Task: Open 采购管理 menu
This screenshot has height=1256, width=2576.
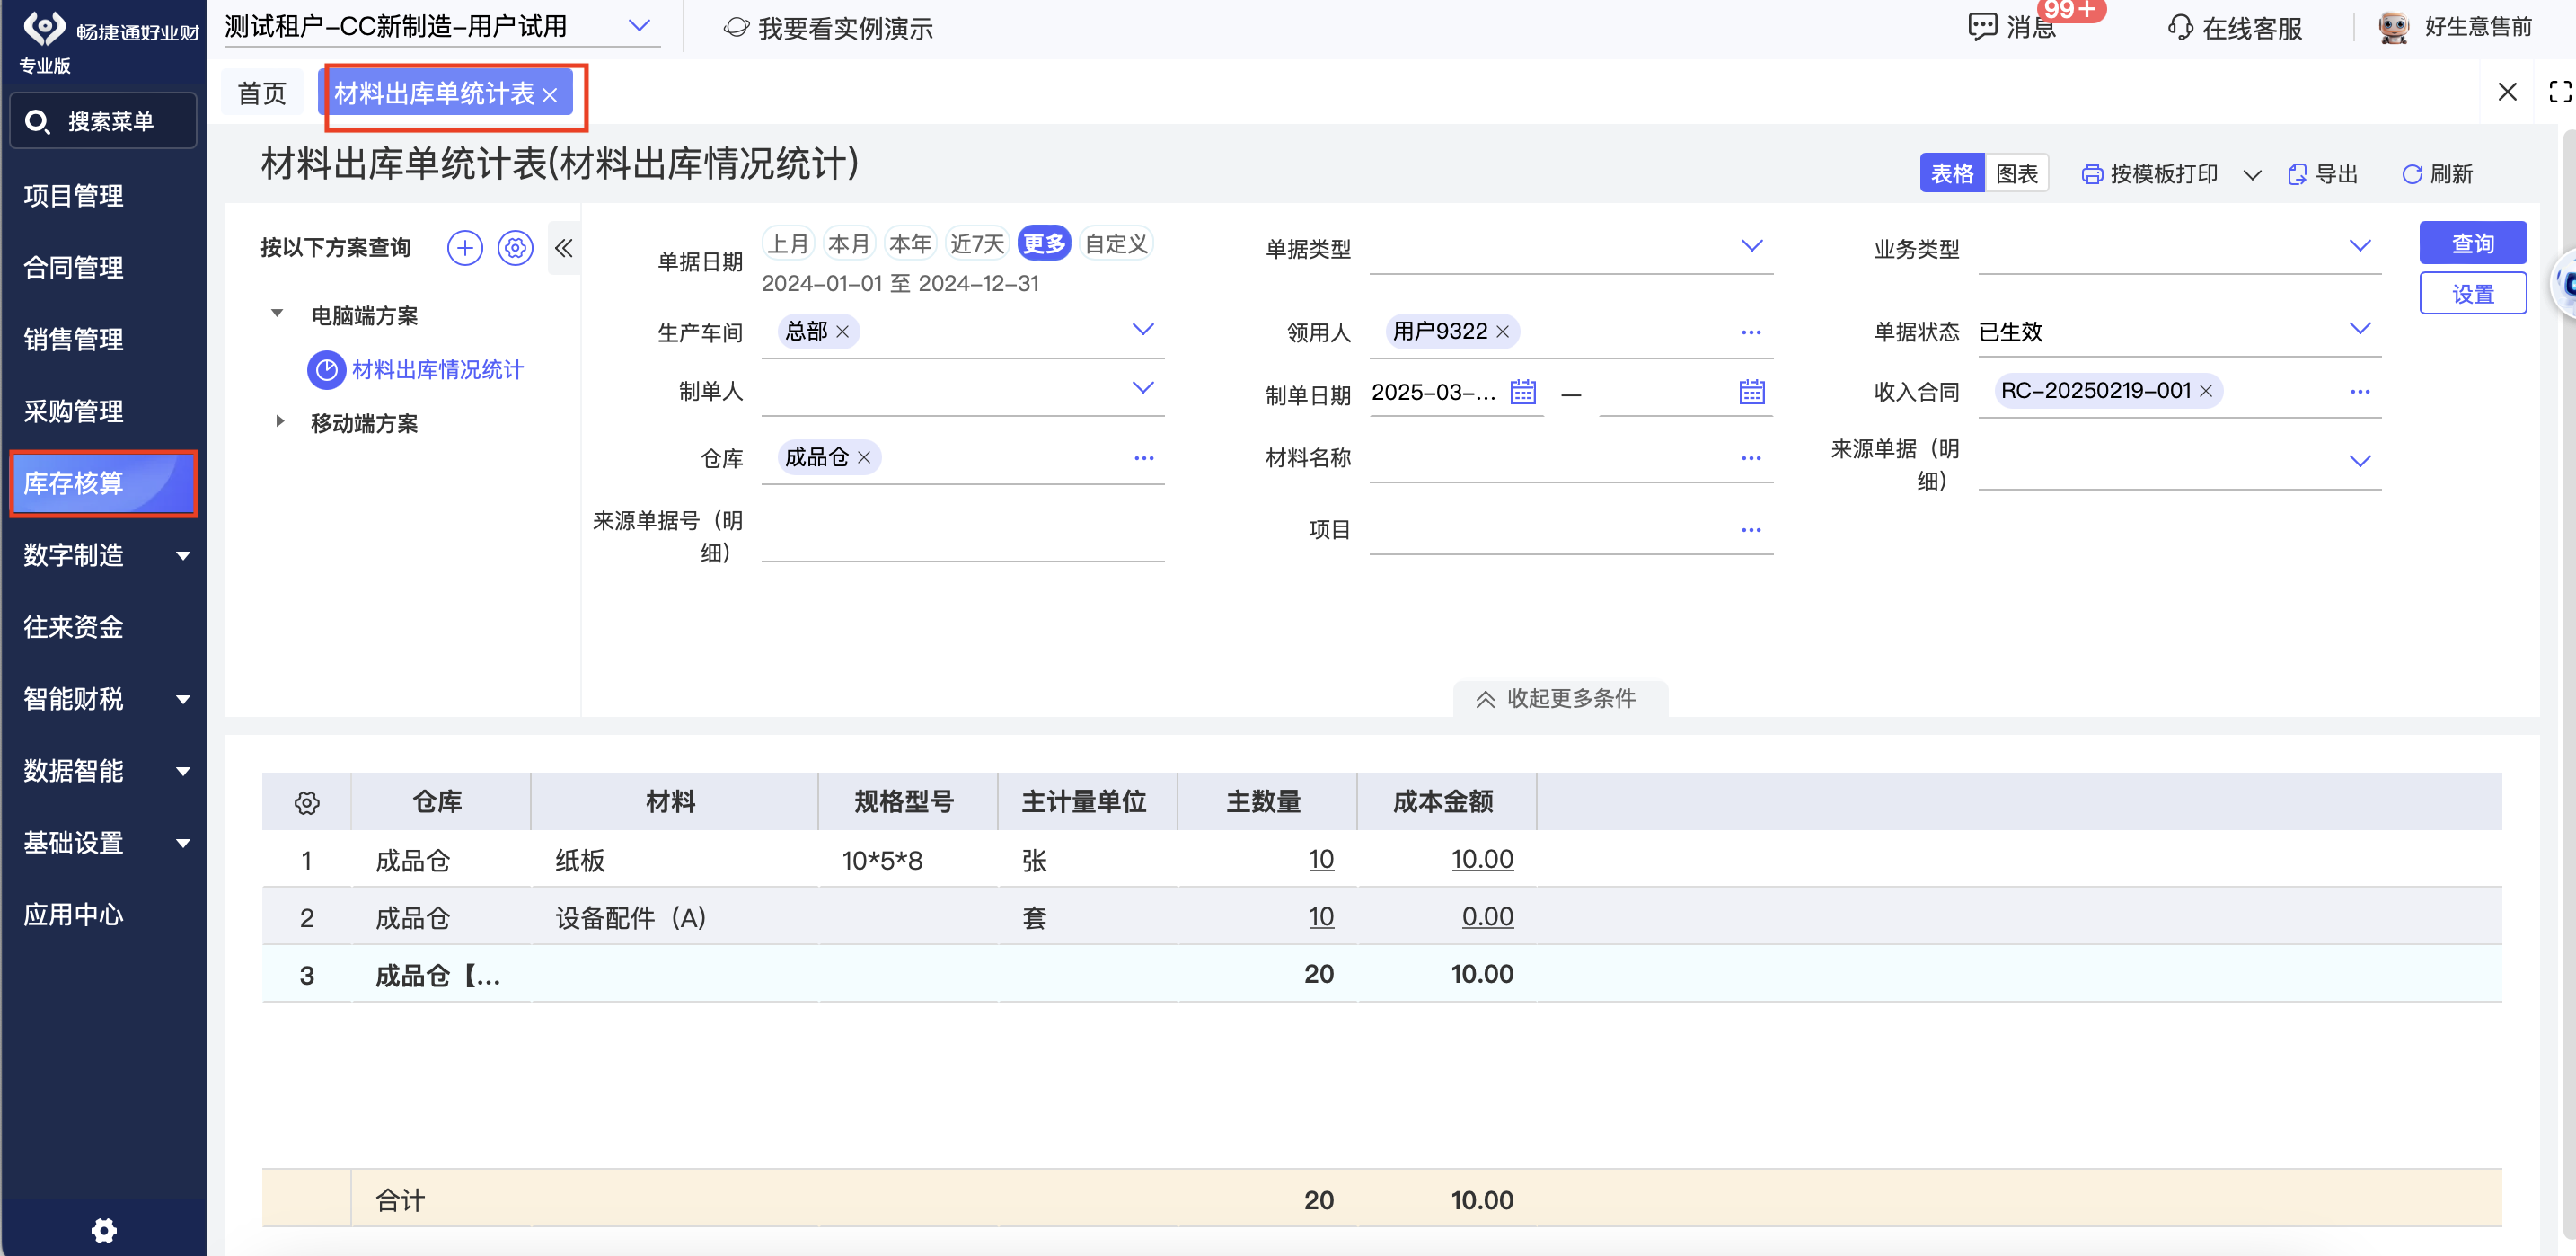Action: click(73, 412)
